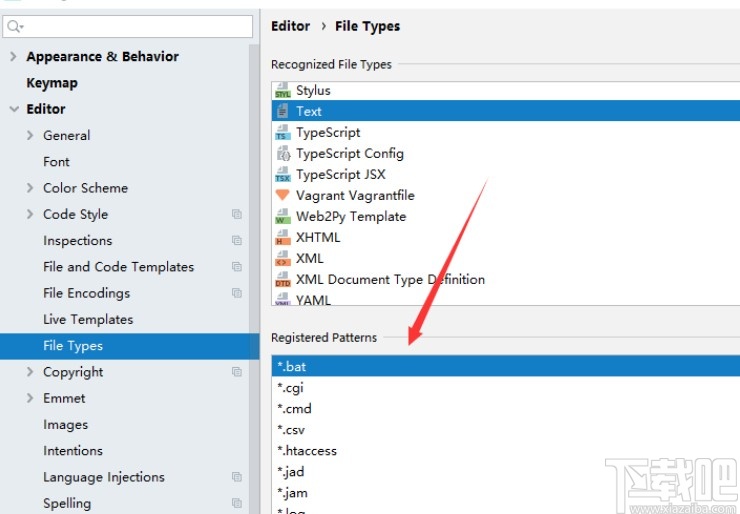740x514 pixels.
Task: Select the XML Document Type Definition entry
Action: tap(390, 280)
